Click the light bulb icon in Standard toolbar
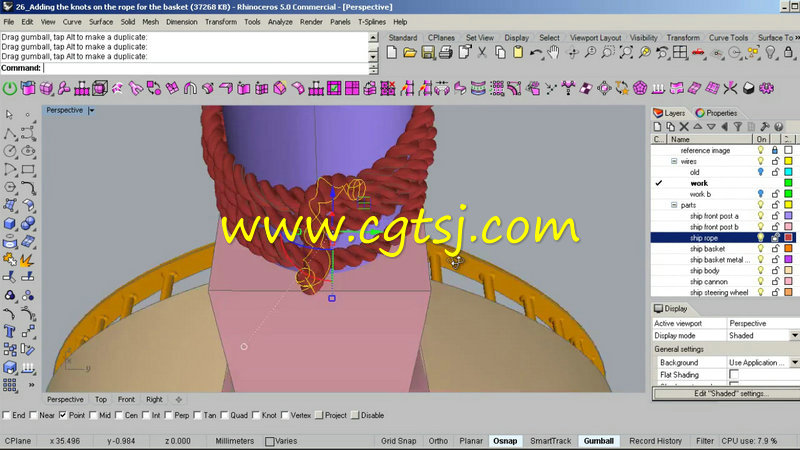Viewport: 800px width, 450px height. (771, 53)
